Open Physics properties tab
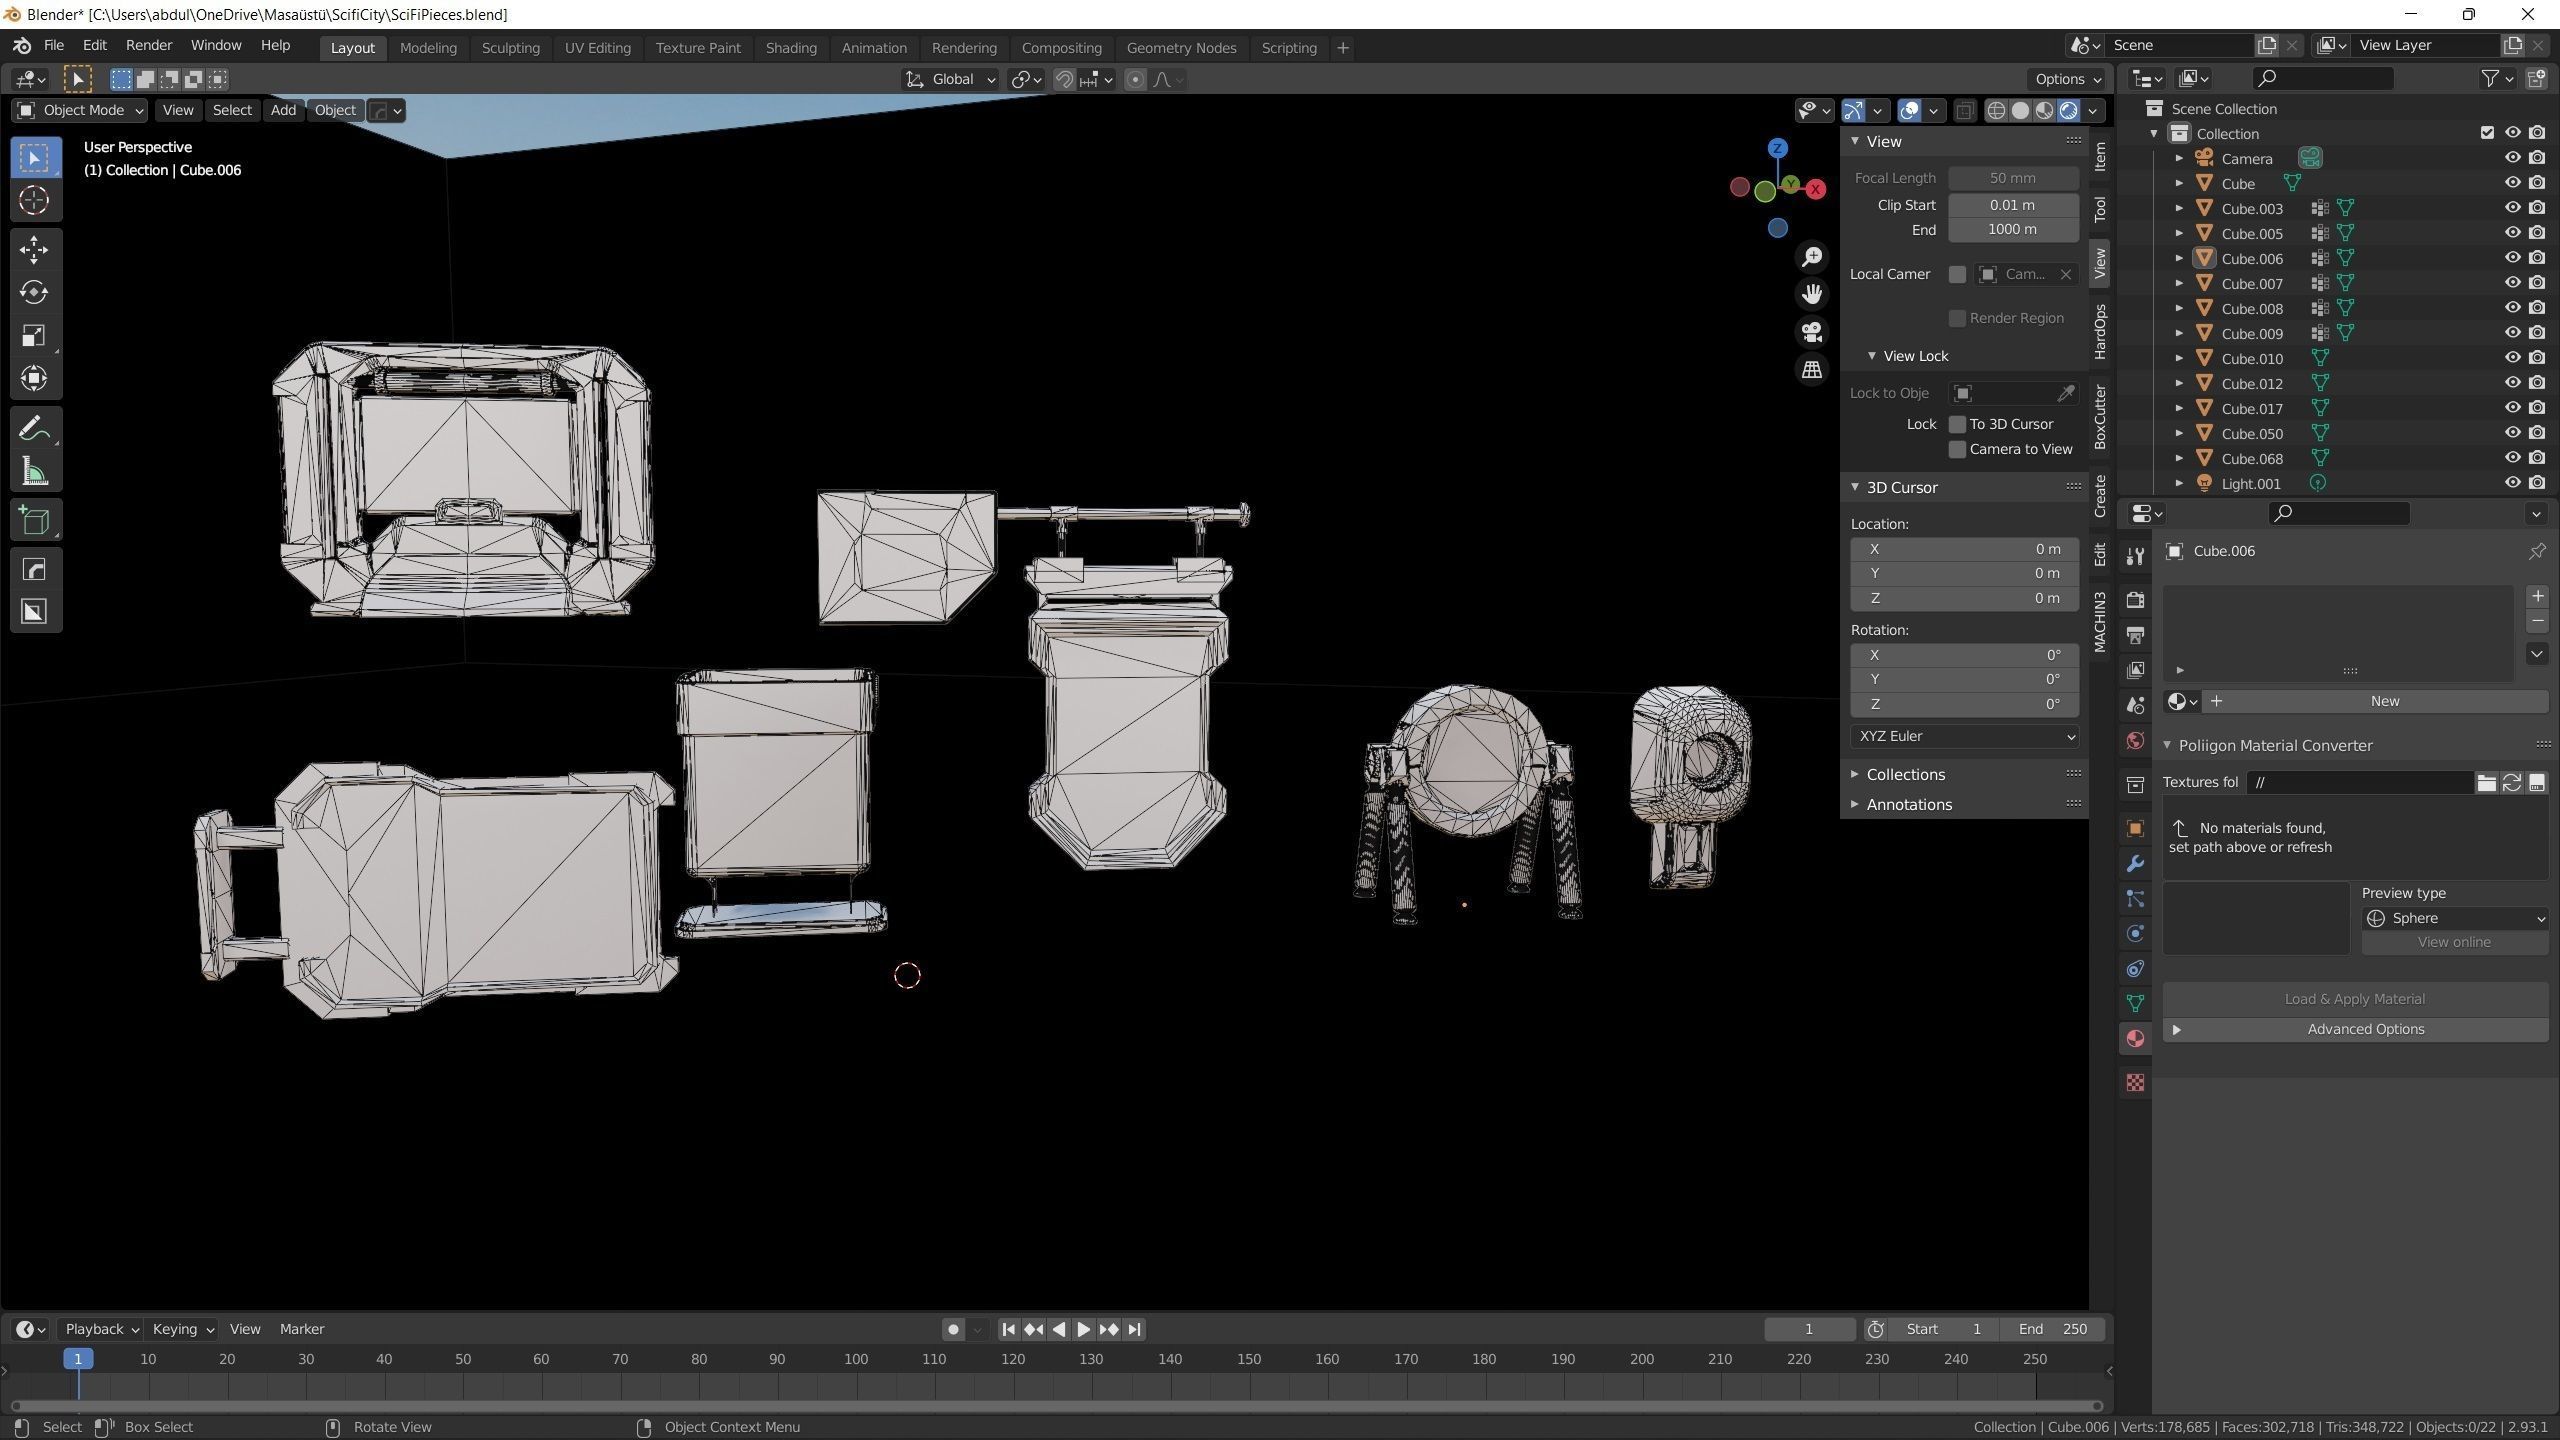This screenshot has width=2560, height=1440. point(2135,934)
